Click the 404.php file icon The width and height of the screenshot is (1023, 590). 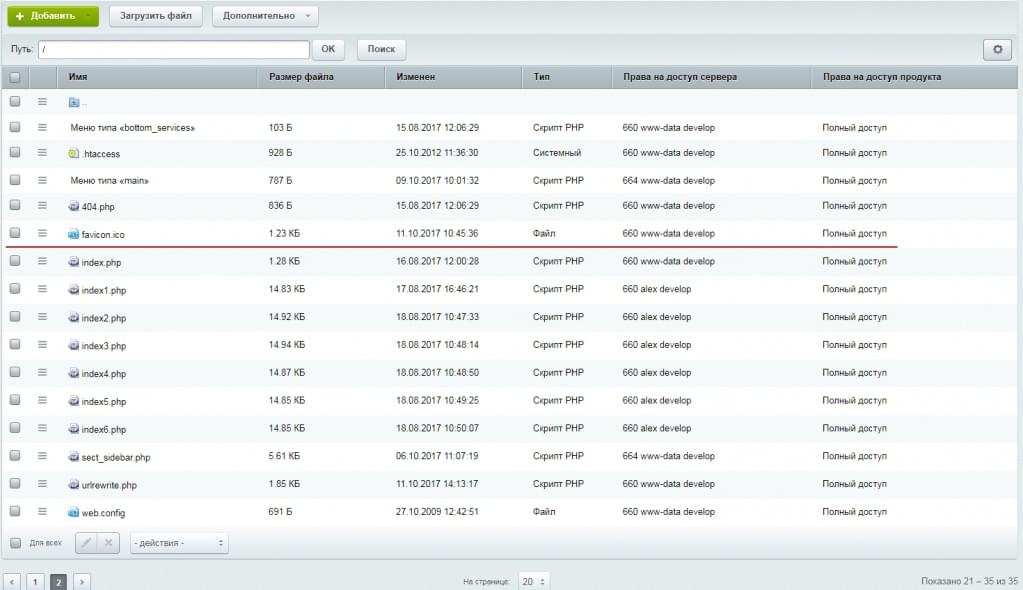(73, 206)
